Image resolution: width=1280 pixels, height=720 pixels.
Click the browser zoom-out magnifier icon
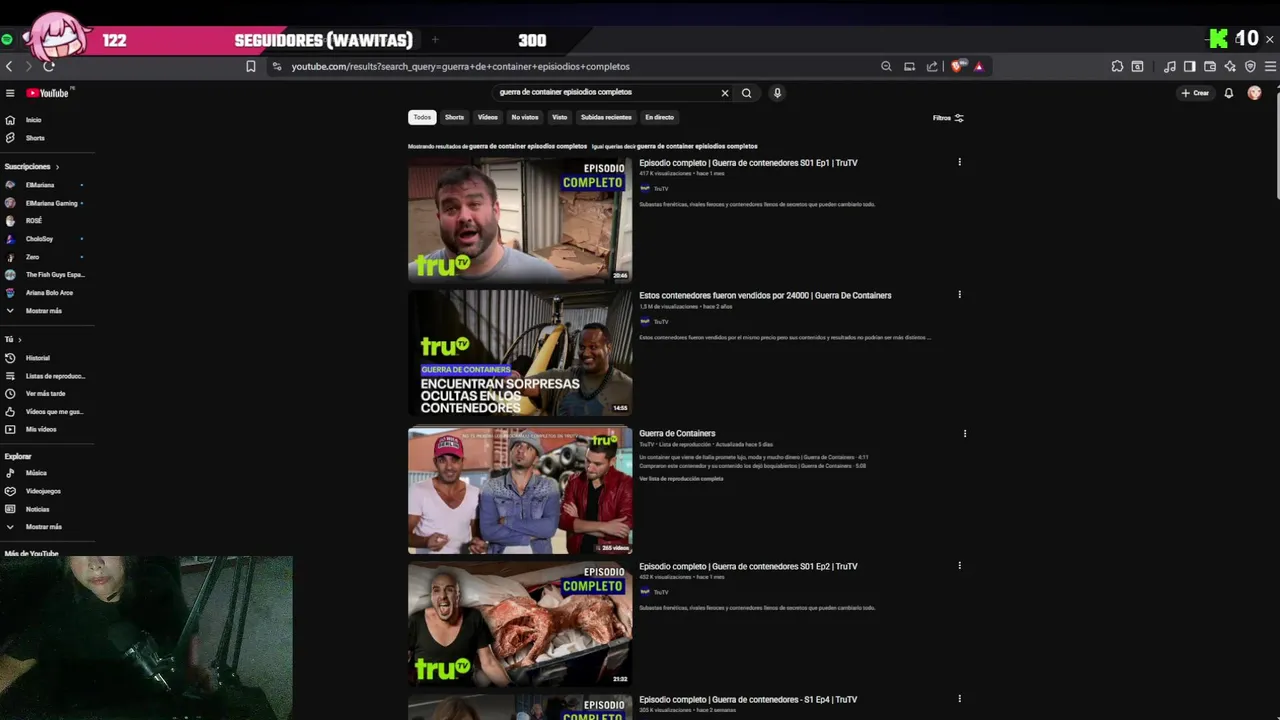point(886,66)
